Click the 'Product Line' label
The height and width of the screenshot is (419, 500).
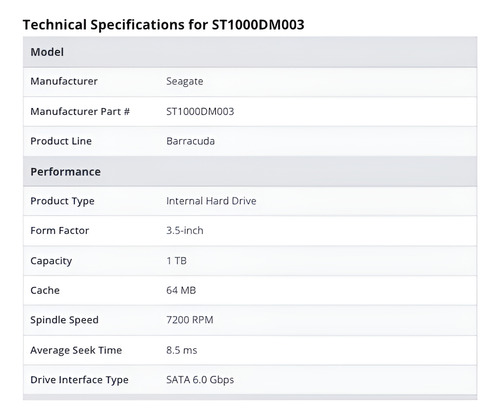coord(61,141)
